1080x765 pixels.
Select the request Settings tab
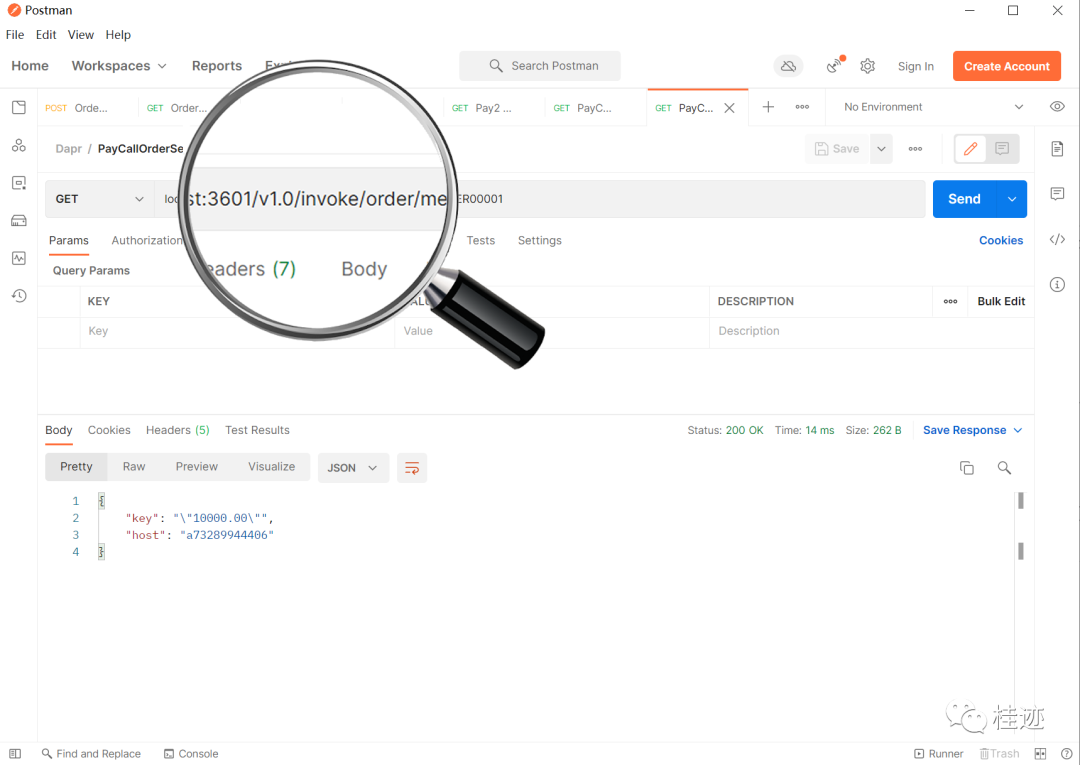point(539,240)
